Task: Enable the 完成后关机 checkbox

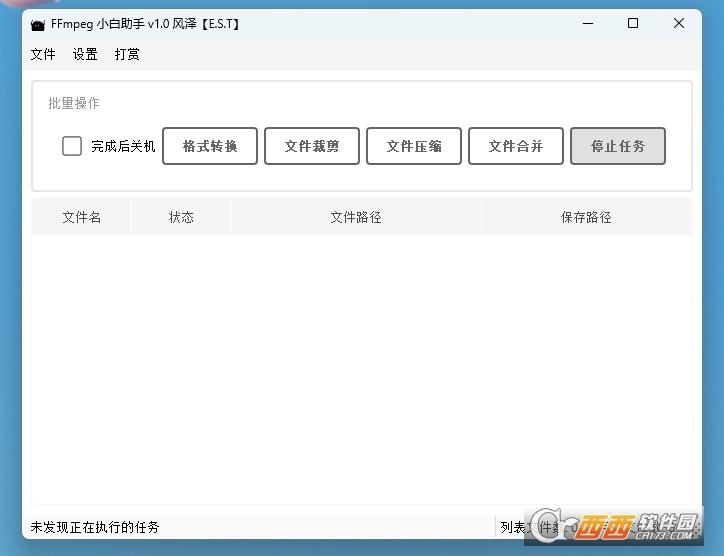Action: coord(72,146)
